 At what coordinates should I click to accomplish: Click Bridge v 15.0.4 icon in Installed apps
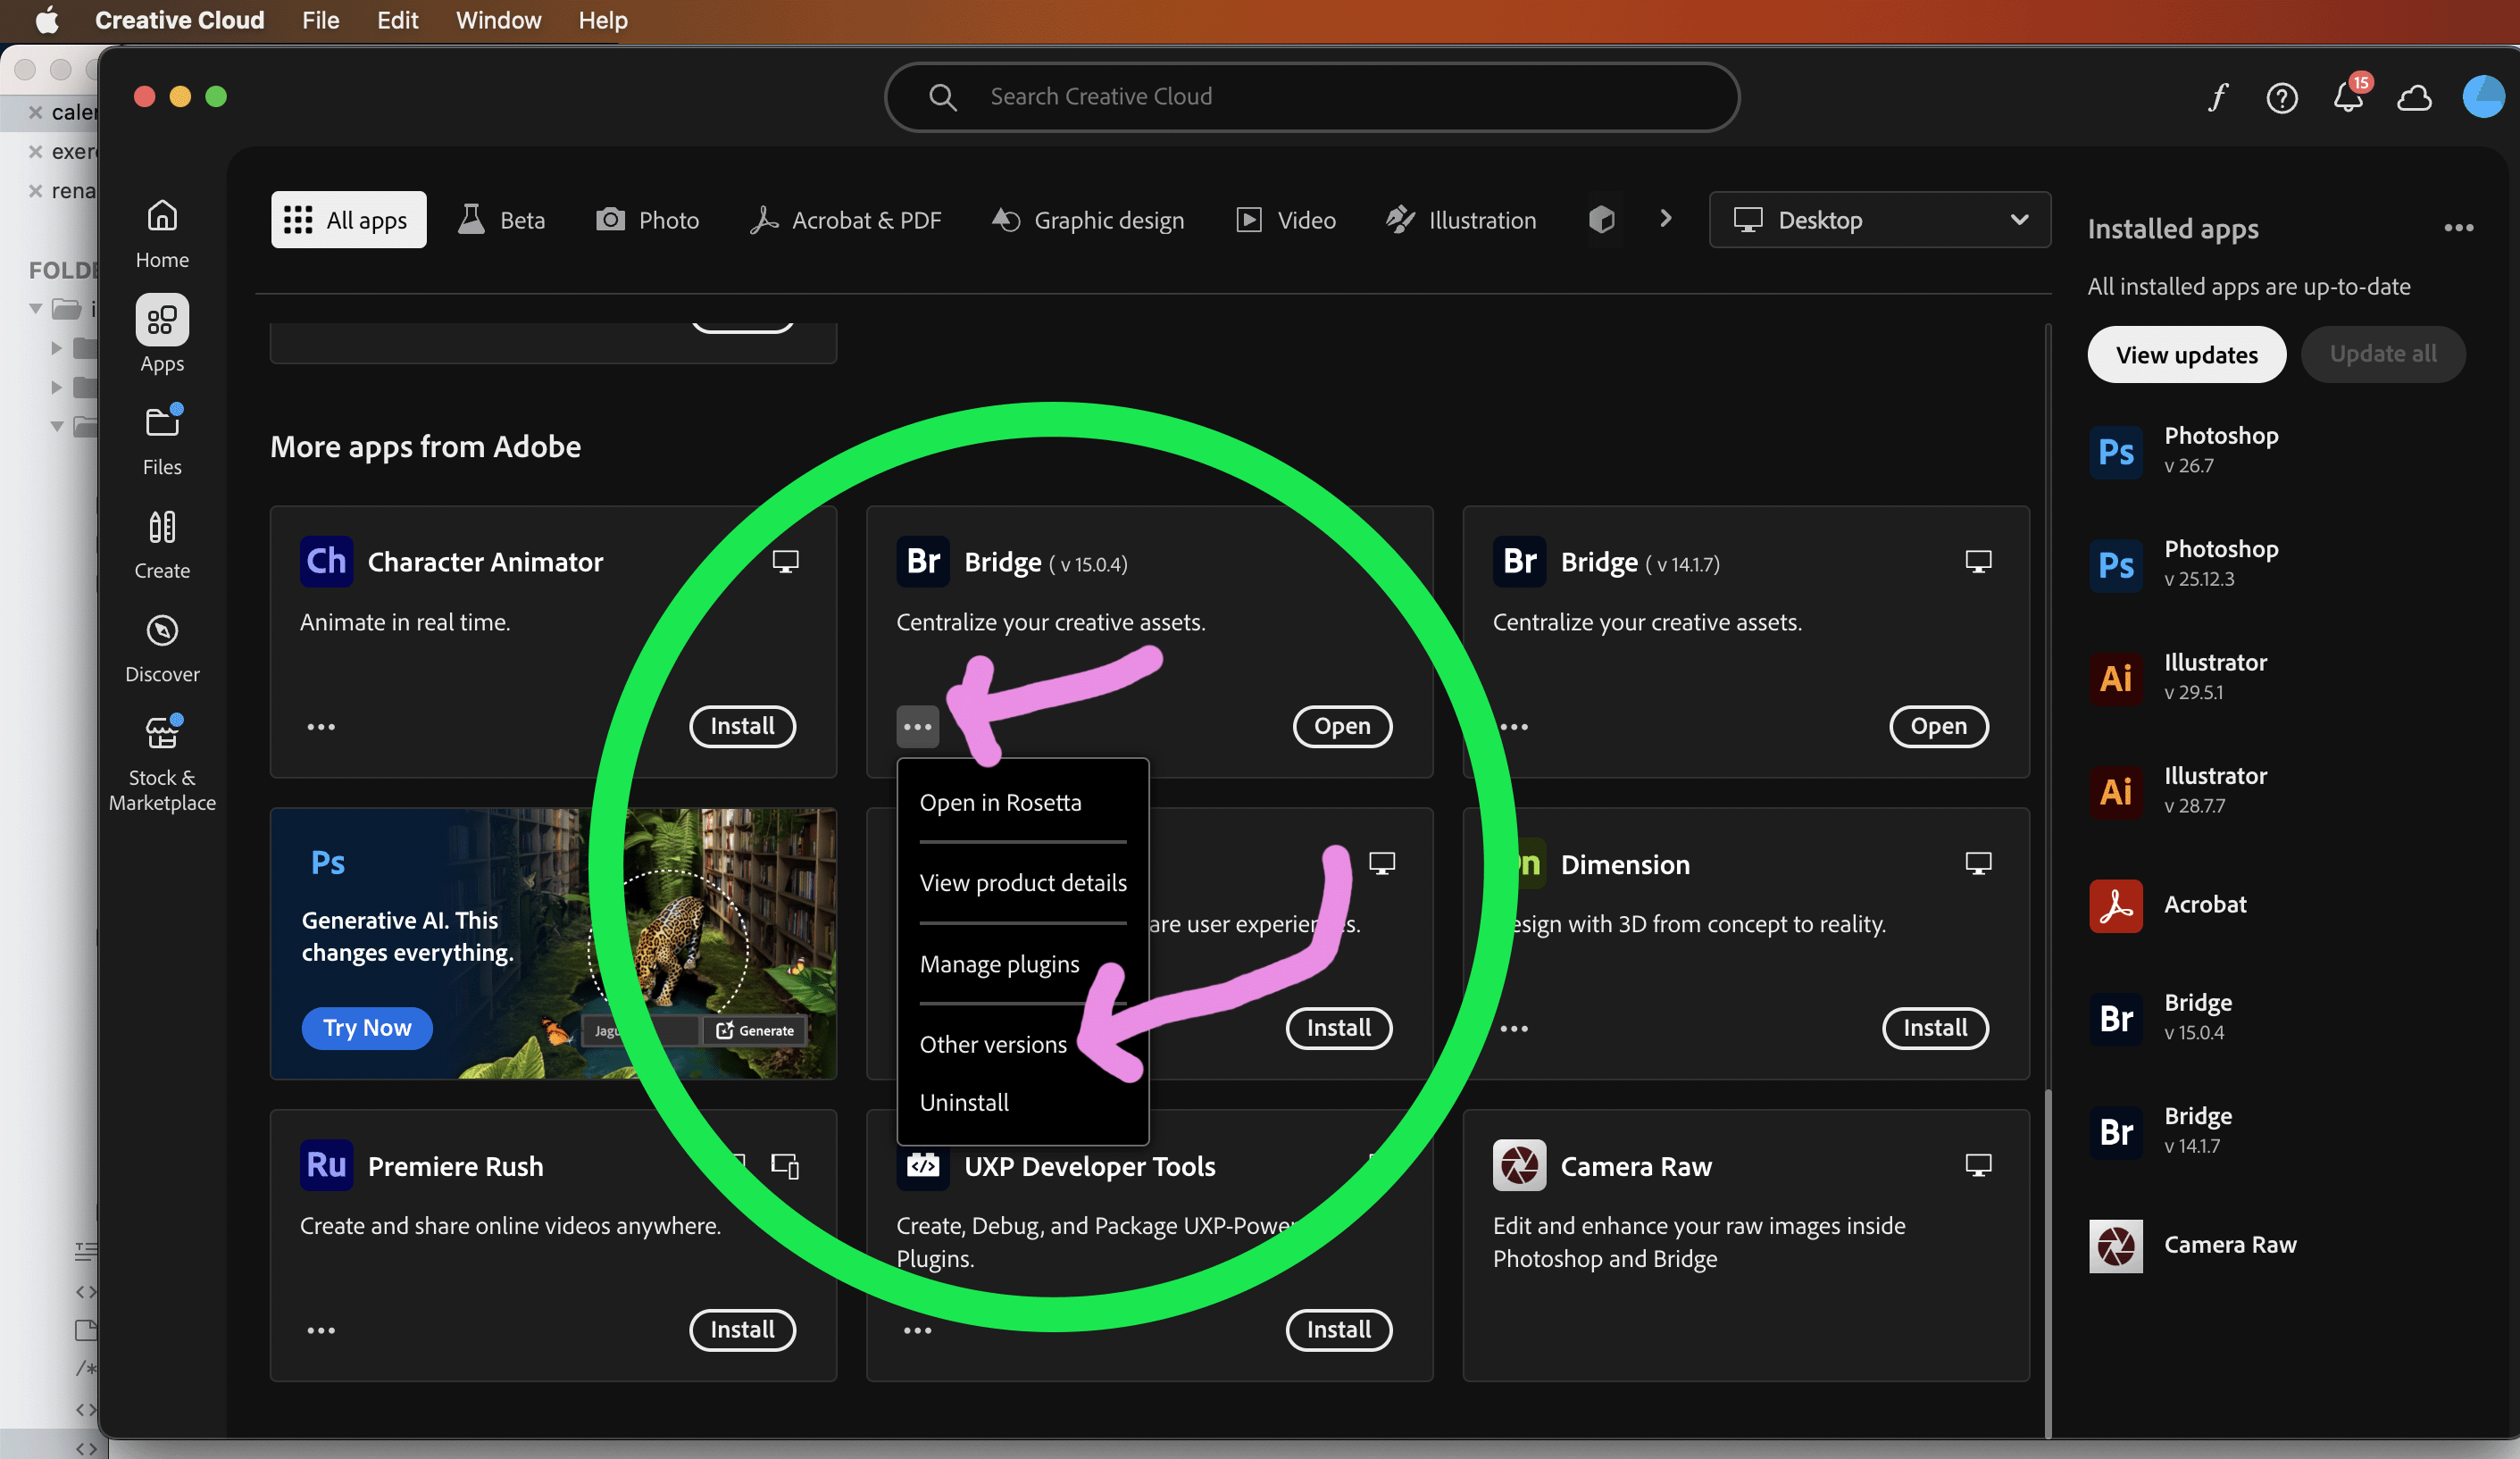point(2115,1018)
